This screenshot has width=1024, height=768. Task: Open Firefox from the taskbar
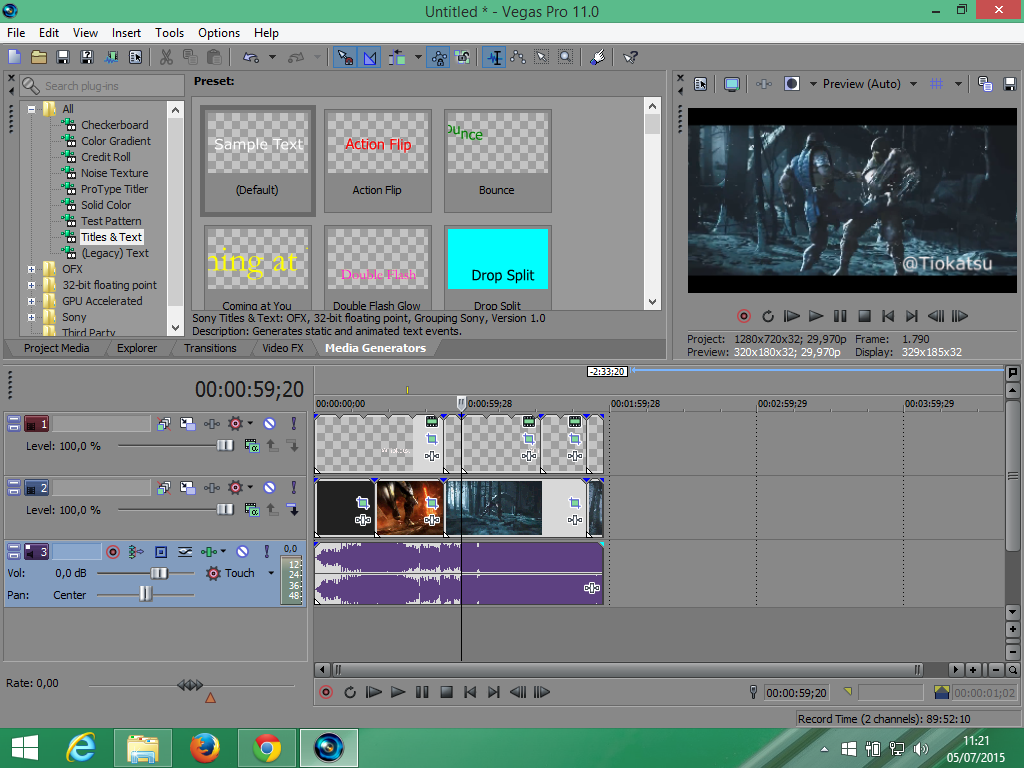pos(204,748)
